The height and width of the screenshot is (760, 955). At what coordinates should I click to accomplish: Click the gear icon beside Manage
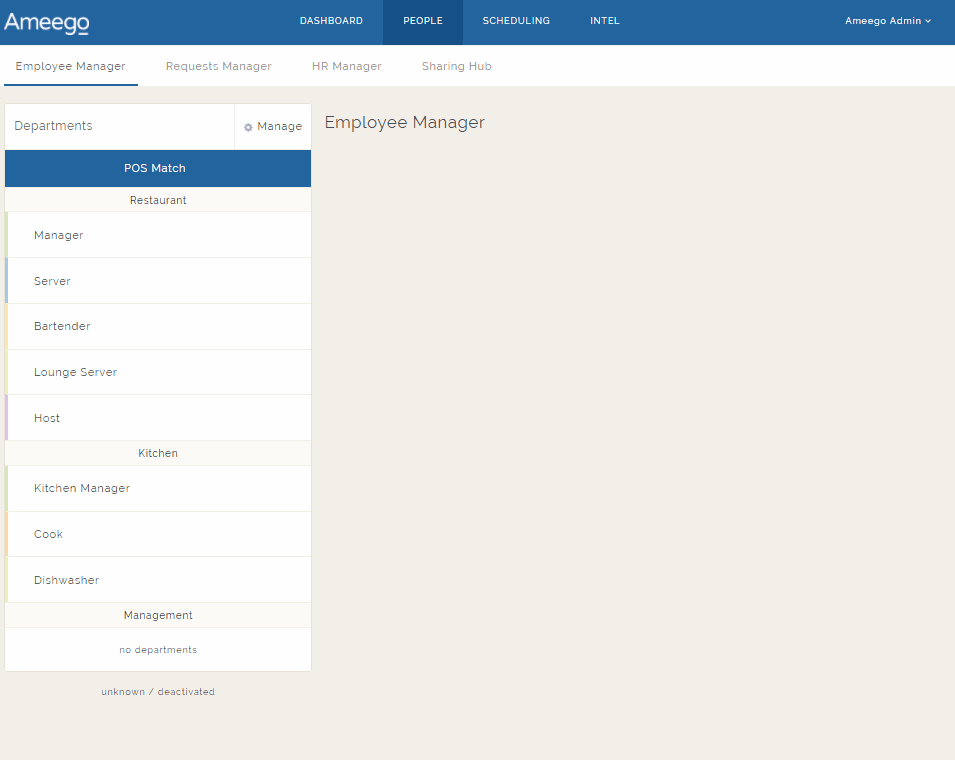[x=247, y=126]
